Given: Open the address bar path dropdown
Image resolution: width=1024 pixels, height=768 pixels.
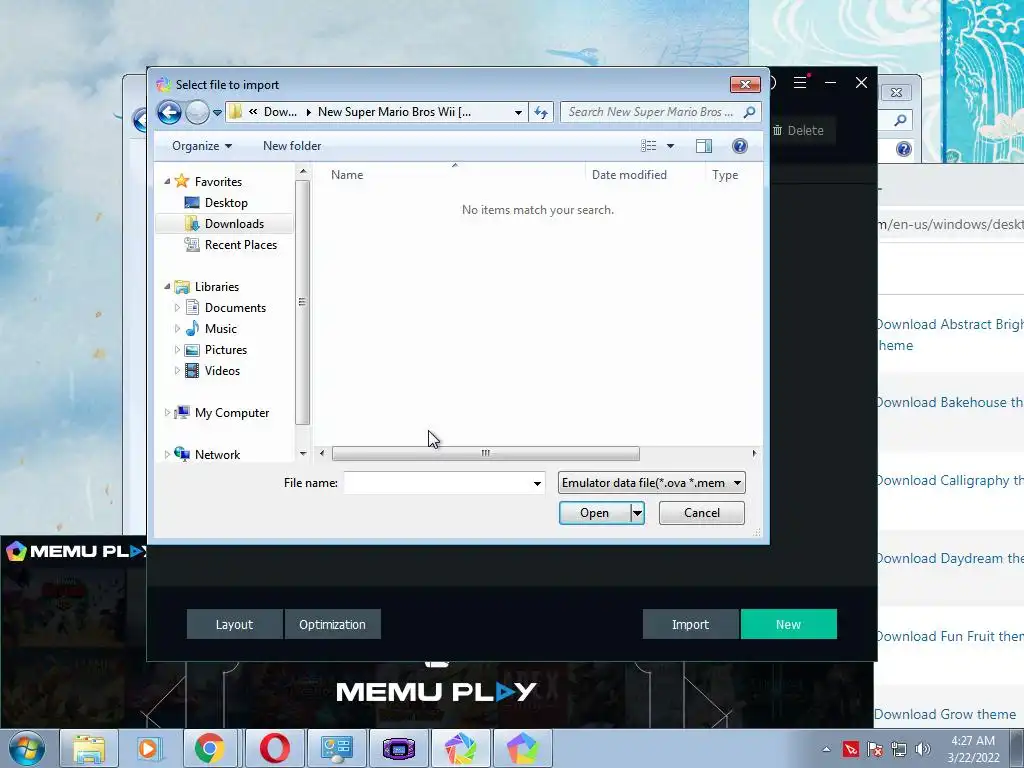Looking at the screenshot, I should pos(518,112).
